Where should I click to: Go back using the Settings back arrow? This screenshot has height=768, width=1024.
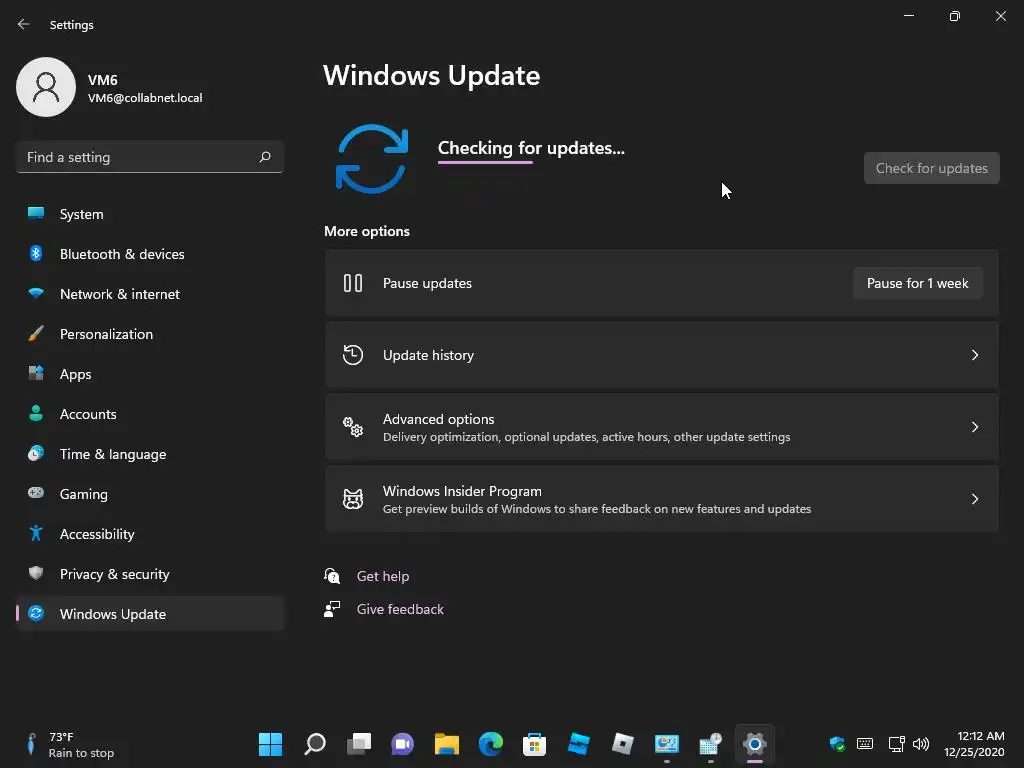click(24, 24)
